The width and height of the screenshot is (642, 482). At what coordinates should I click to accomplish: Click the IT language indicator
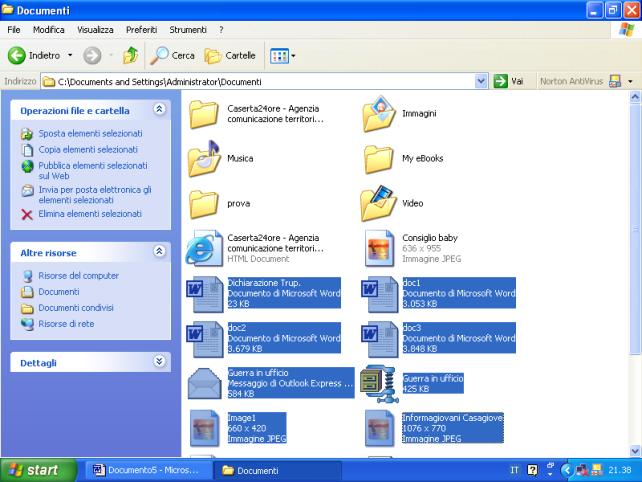tap(514, 470)
